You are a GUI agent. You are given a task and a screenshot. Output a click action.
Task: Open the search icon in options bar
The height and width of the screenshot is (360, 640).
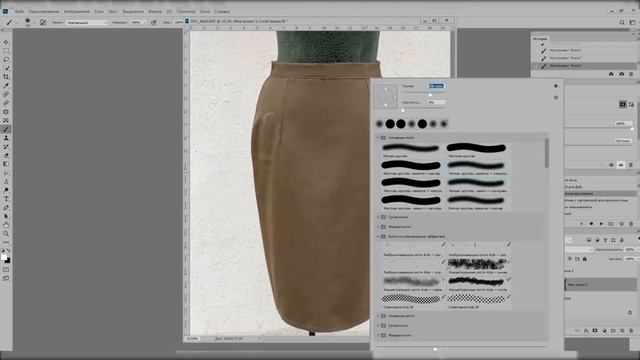pyautogui.click(x=622, y=22)
